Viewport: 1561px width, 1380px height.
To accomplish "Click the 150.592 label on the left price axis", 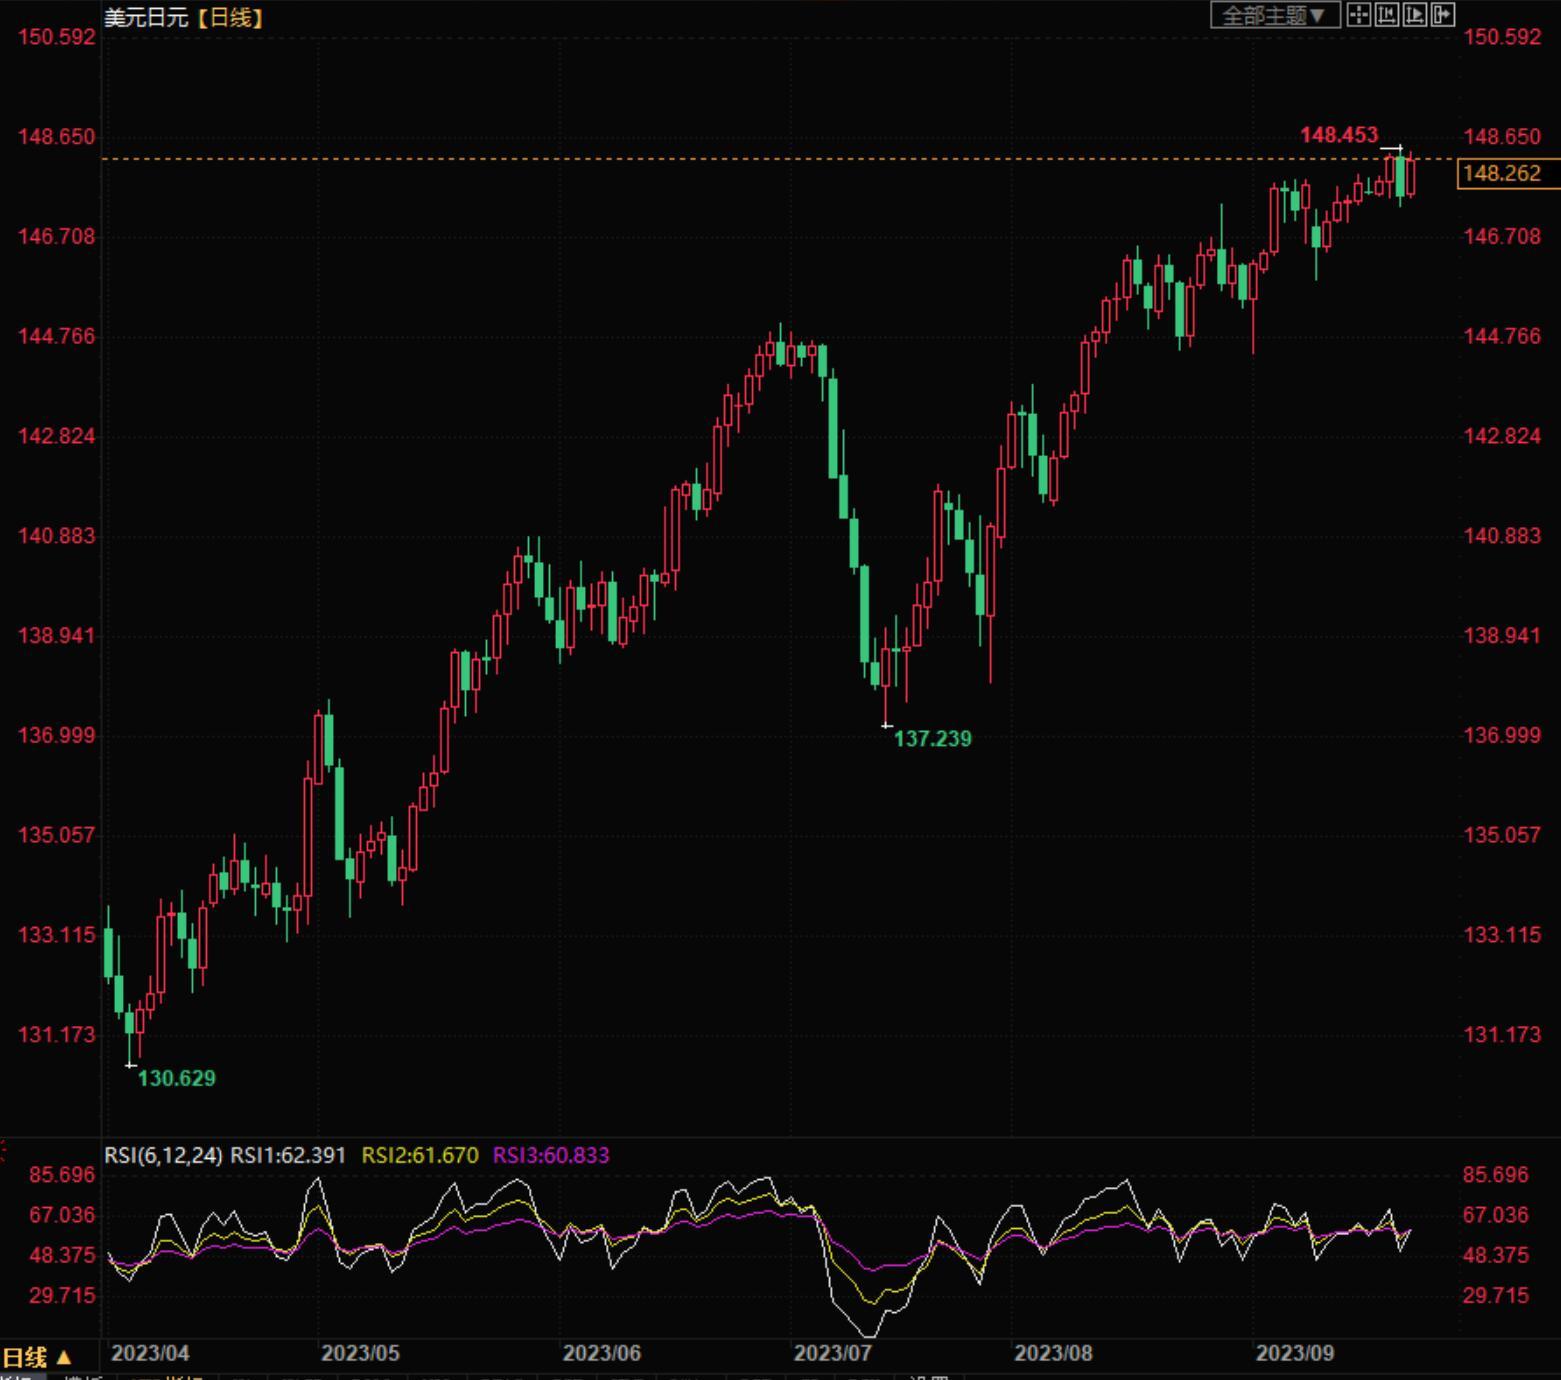I will coord(57,37).
